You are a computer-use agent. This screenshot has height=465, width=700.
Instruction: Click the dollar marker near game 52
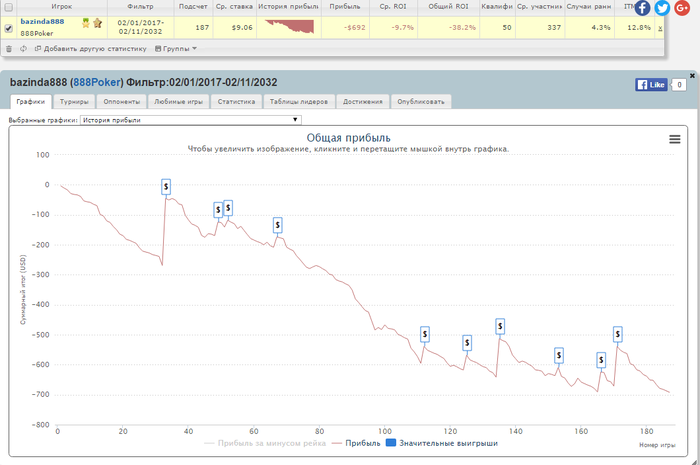228,208
